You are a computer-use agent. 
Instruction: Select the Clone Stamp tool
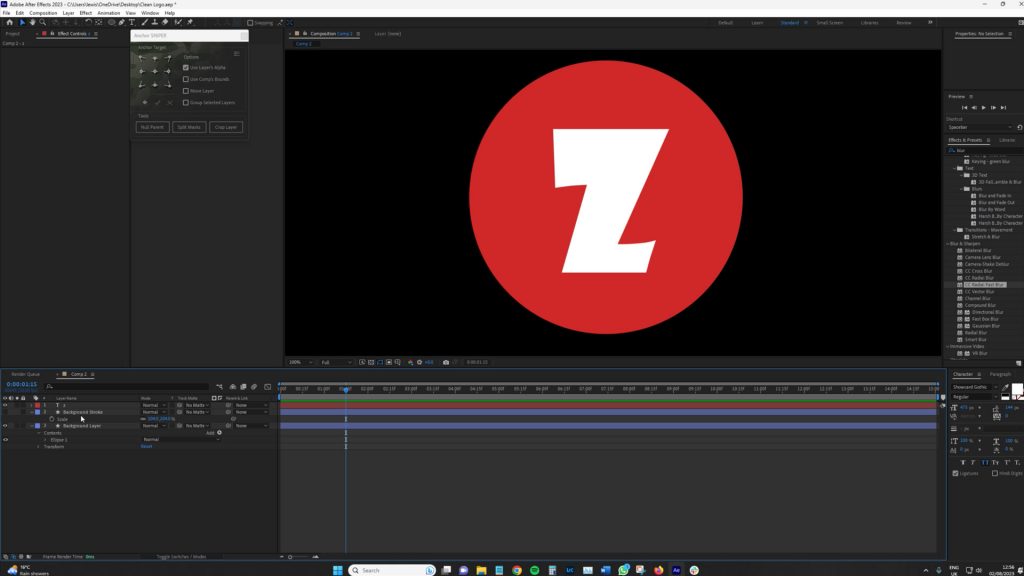pos(155,22)
